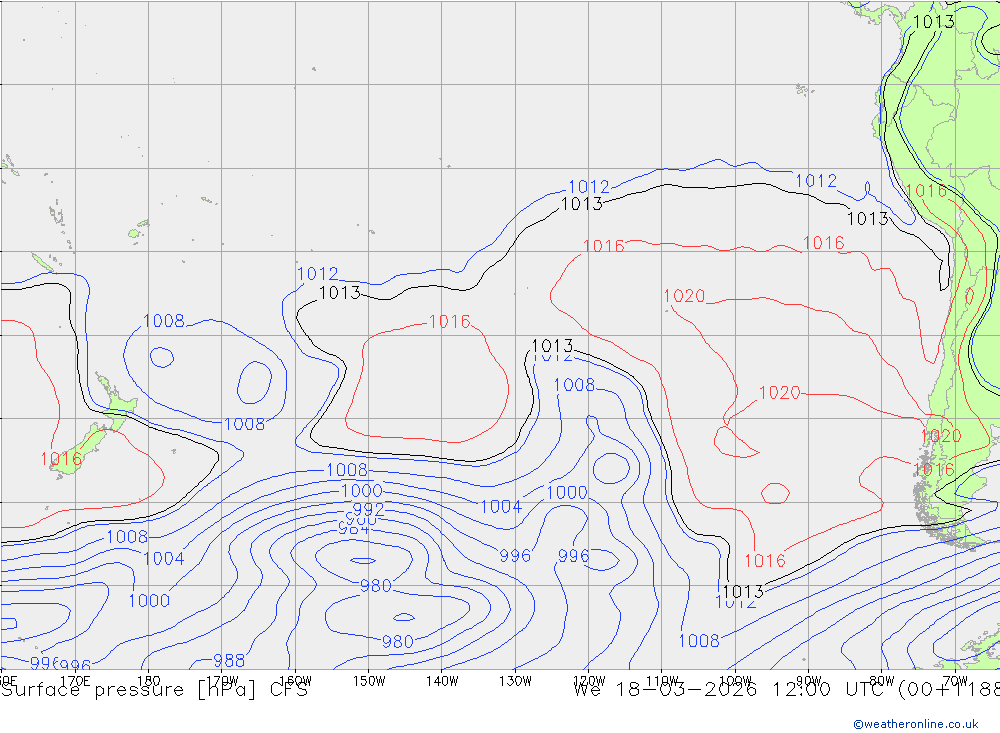Click the 992 isobar label
This screenshot has width=1000, height=733.
[368, 509]
